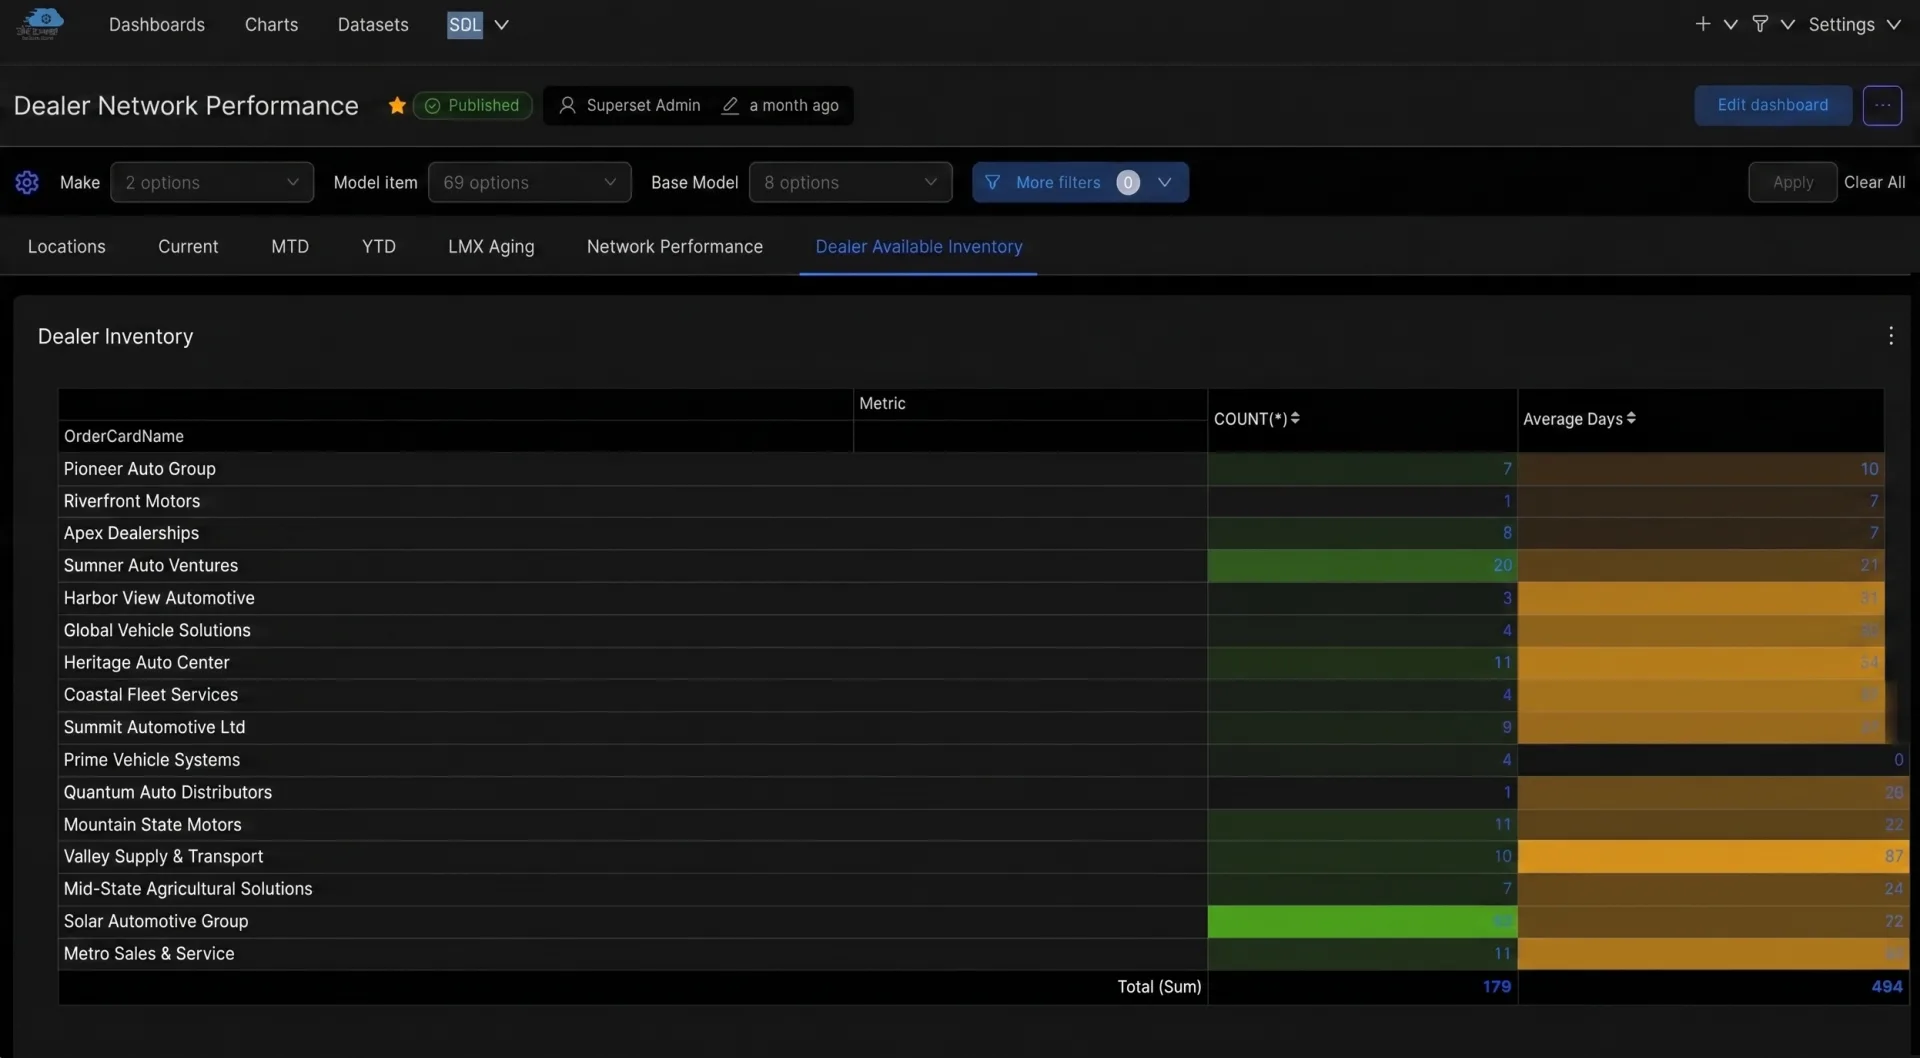Click the Metro Sales & Service row name
The width and height of the screenshot is (1920, 1058).
click(x=149, y=953)
